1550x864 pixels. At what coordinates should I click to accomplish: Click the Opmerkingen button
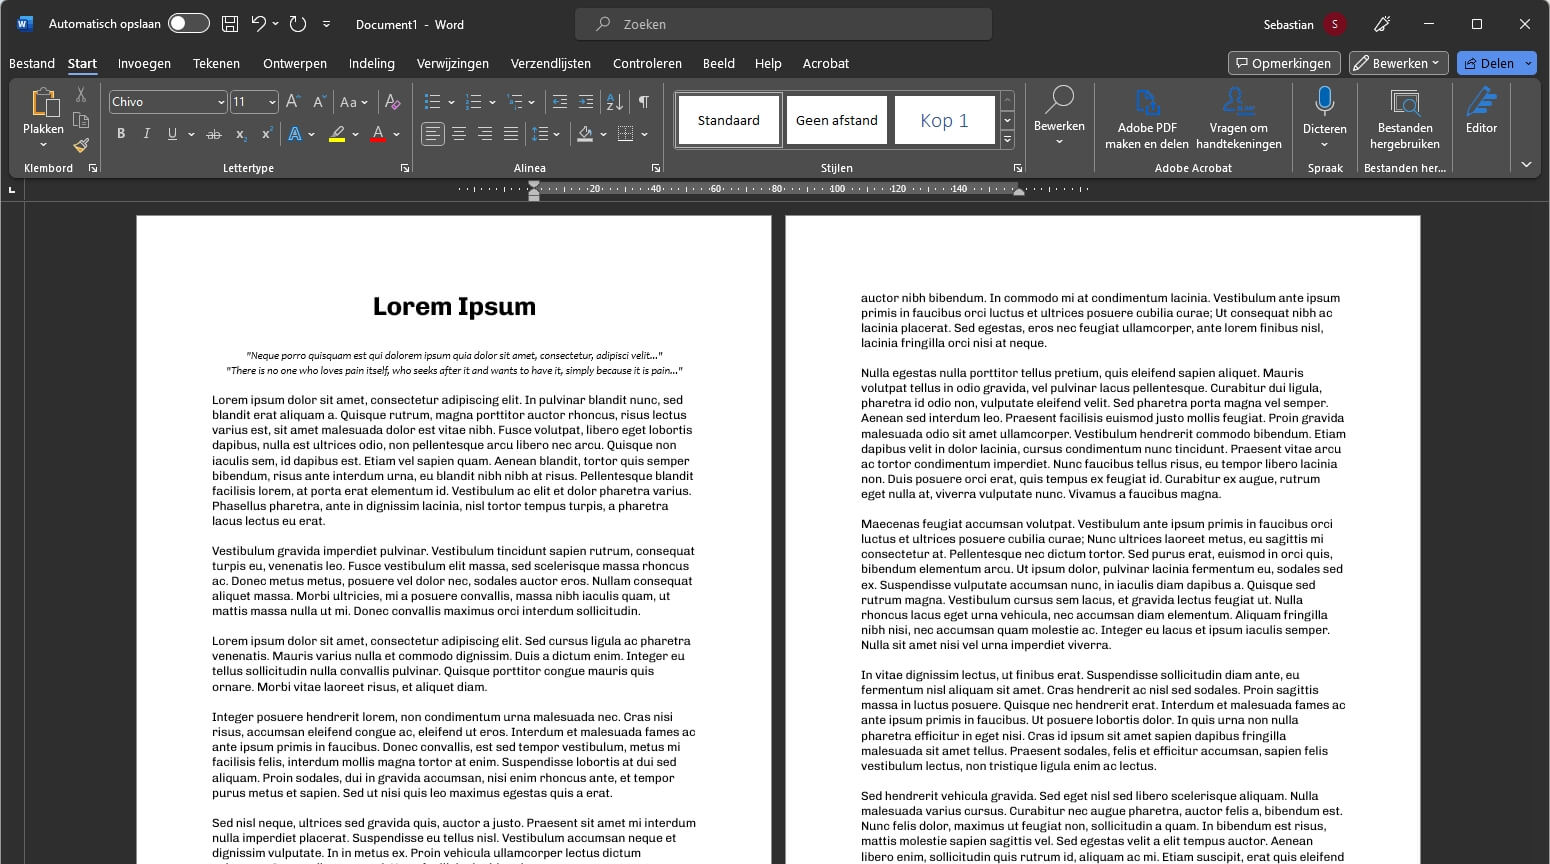click(x=1284, y=63)
